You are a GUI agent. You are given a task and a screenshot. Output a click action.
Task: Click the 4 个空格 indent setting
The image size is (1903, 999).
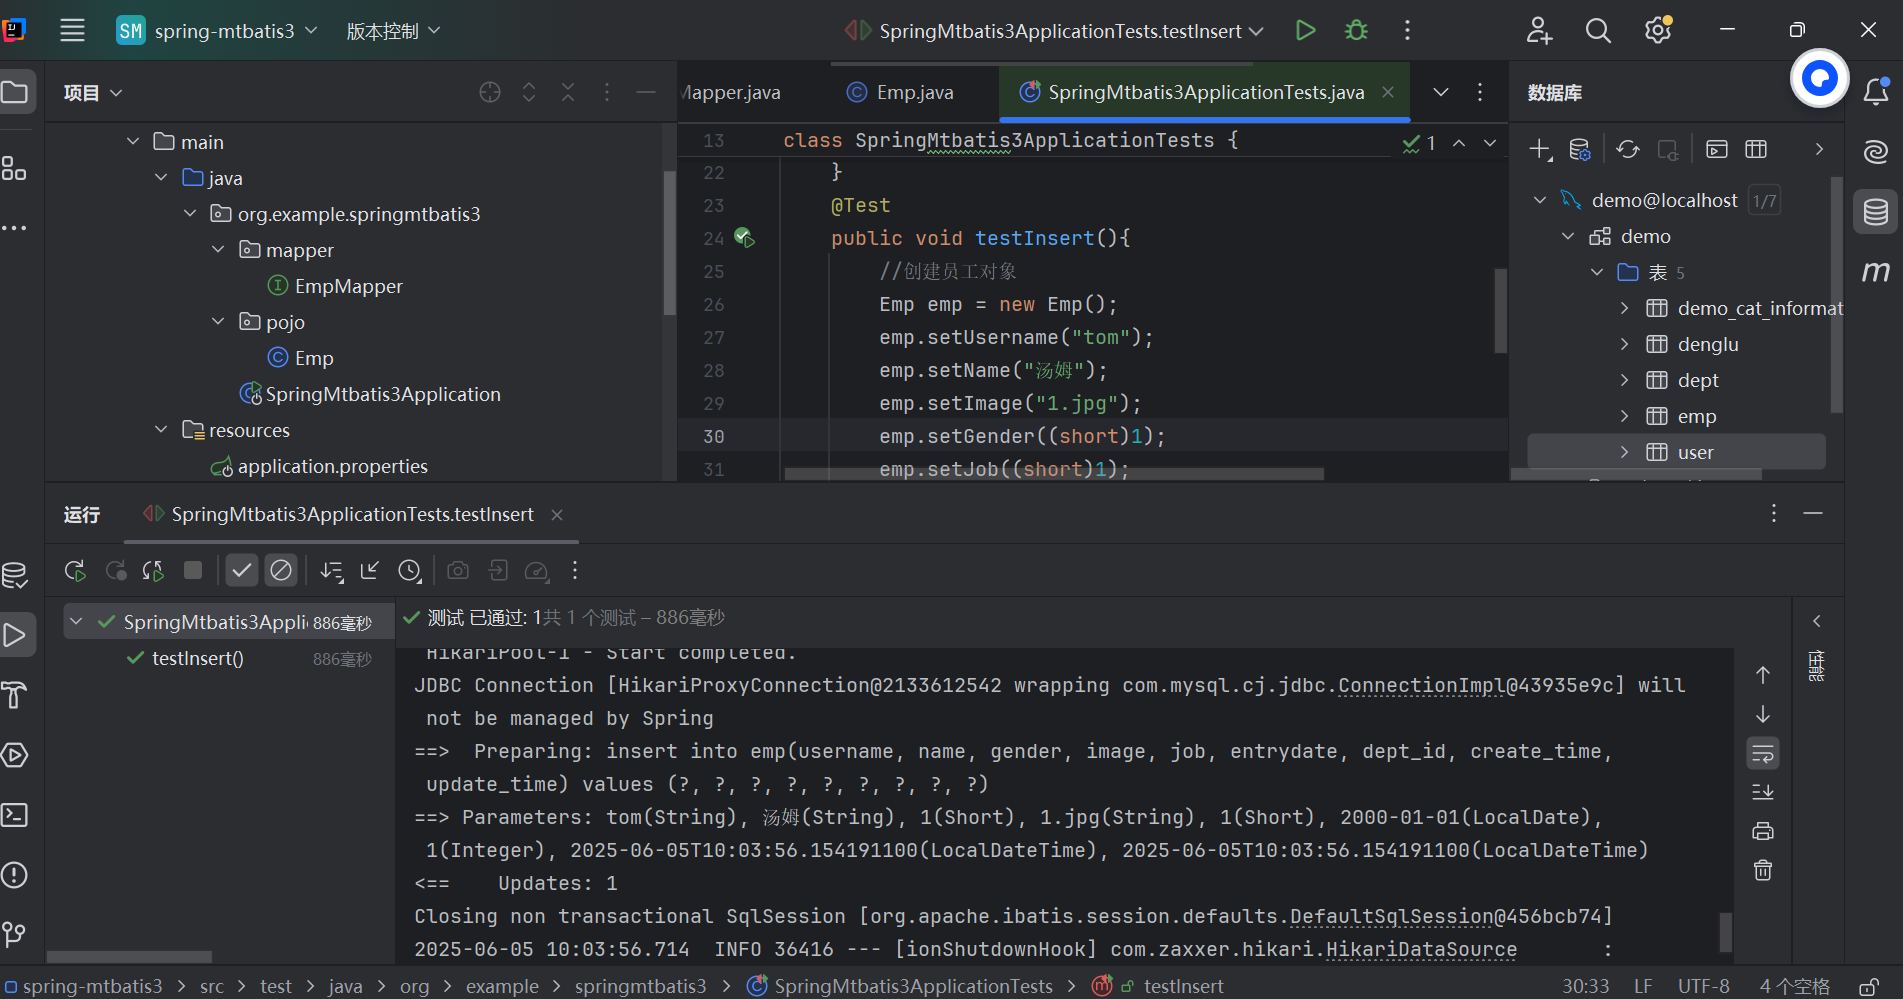coord(1795,986)
